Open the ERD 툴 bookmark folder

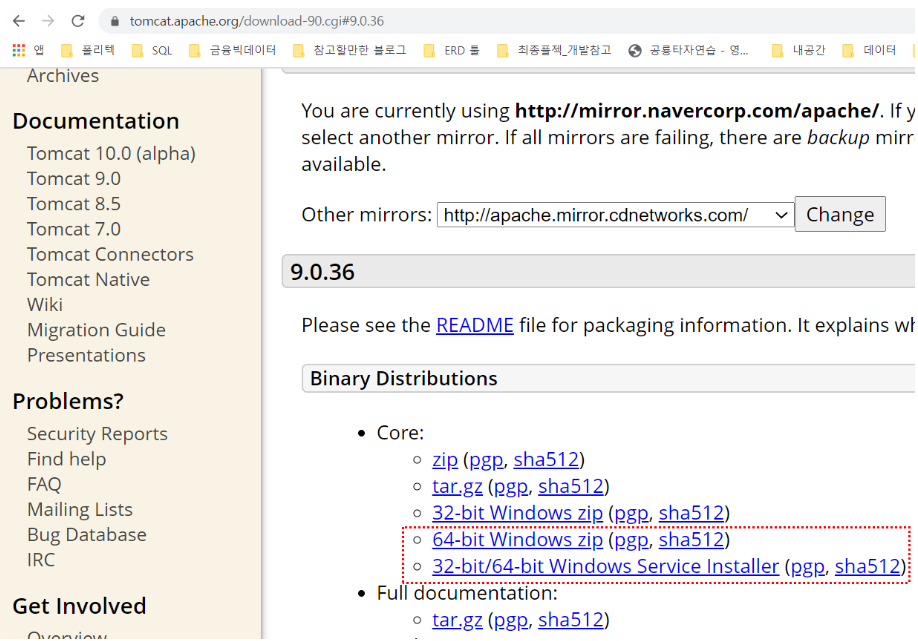pyautogui.click(x=451, y=50)
